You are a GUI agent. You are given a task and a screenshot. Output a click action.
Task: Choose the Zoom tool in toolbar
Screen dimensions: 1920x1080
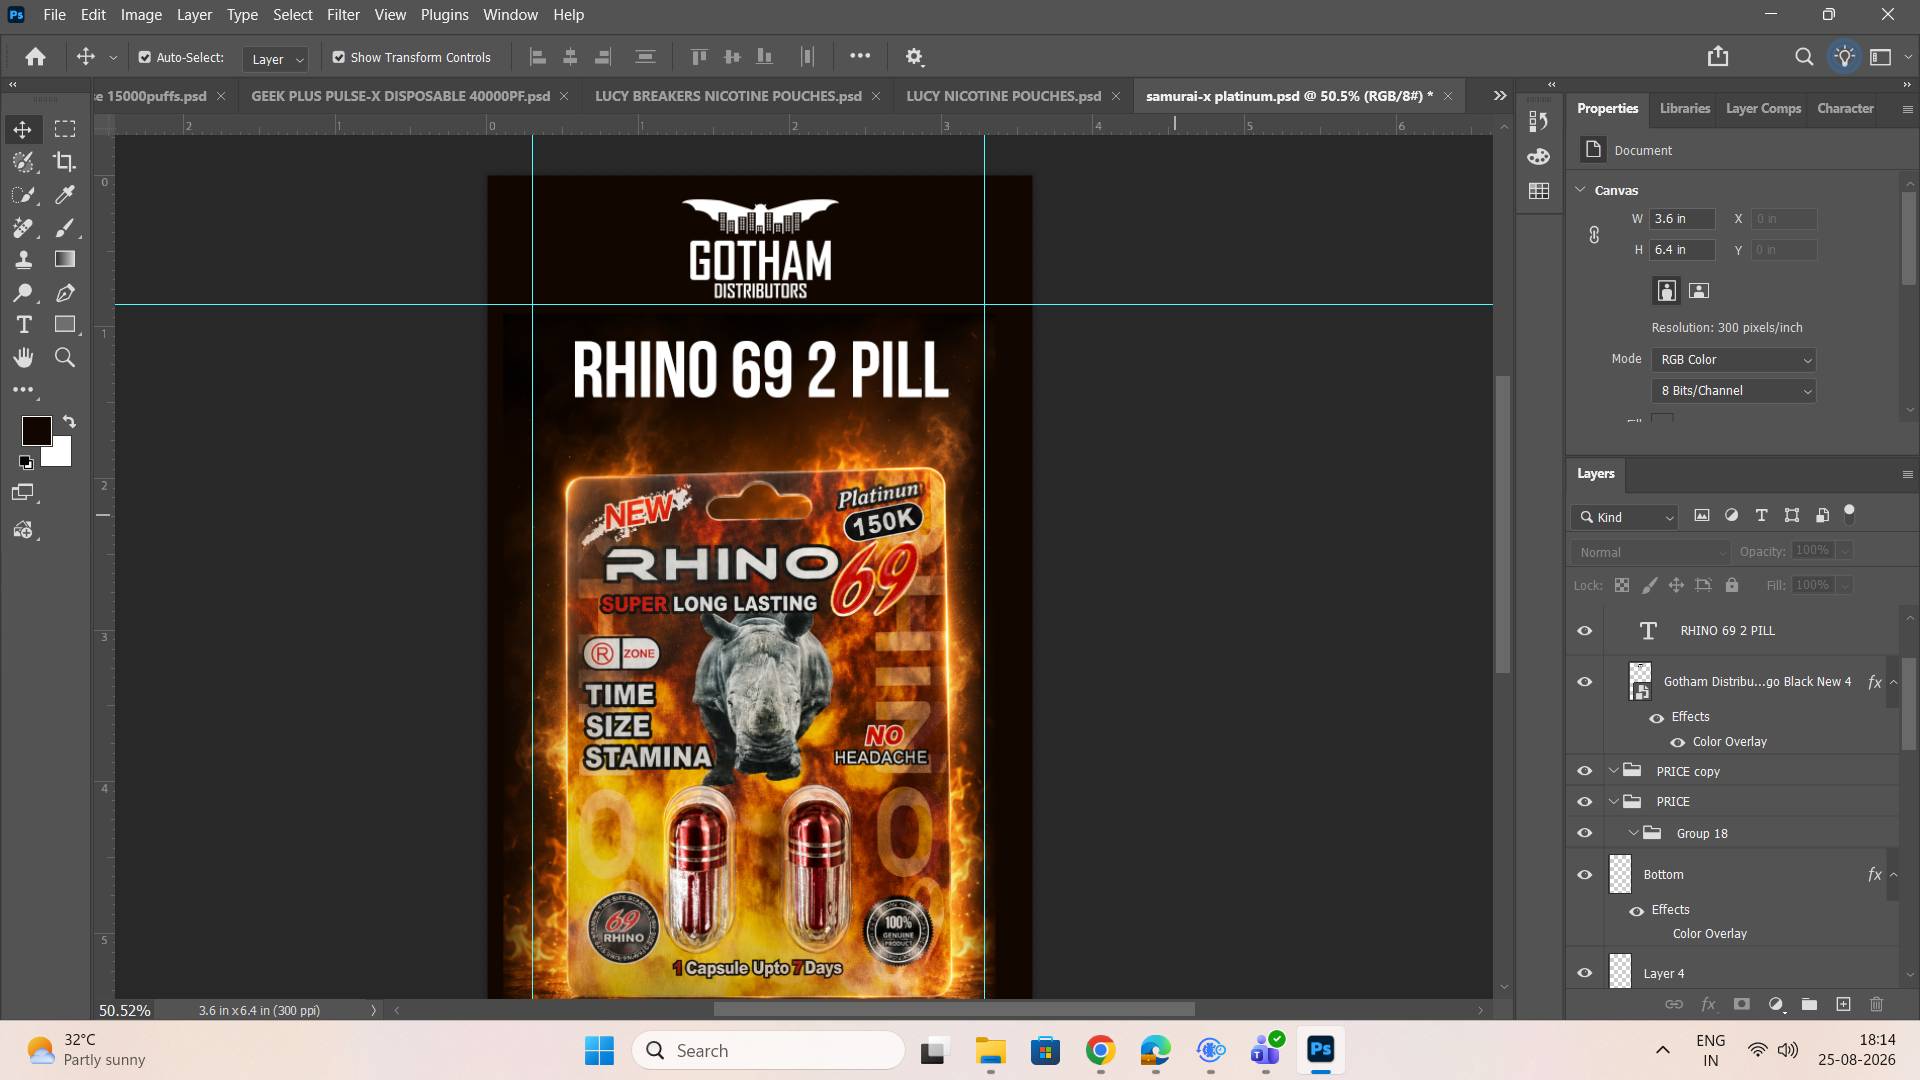[x=65, y=358]
